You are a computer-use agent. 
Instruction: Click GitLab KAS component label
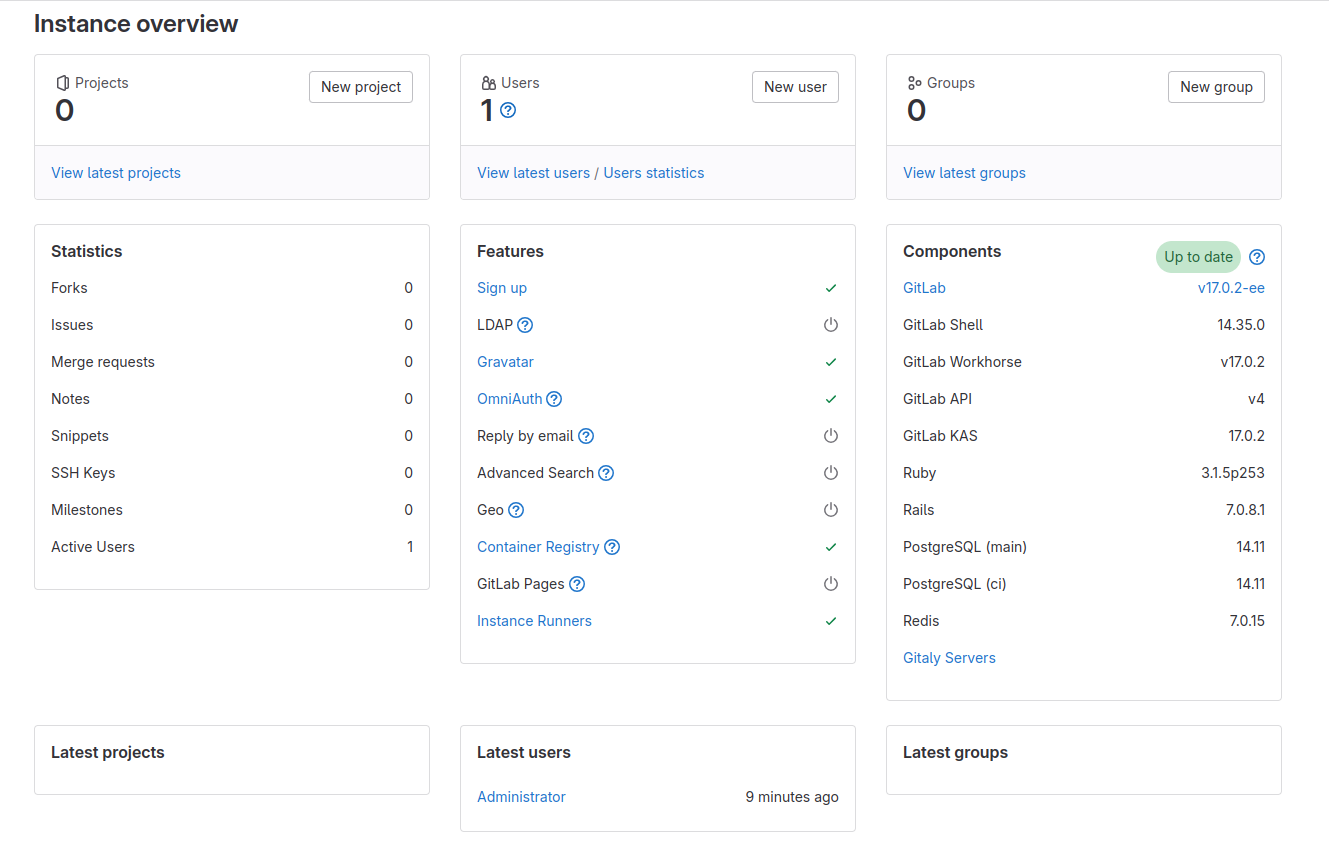click(x=940, y=436)
